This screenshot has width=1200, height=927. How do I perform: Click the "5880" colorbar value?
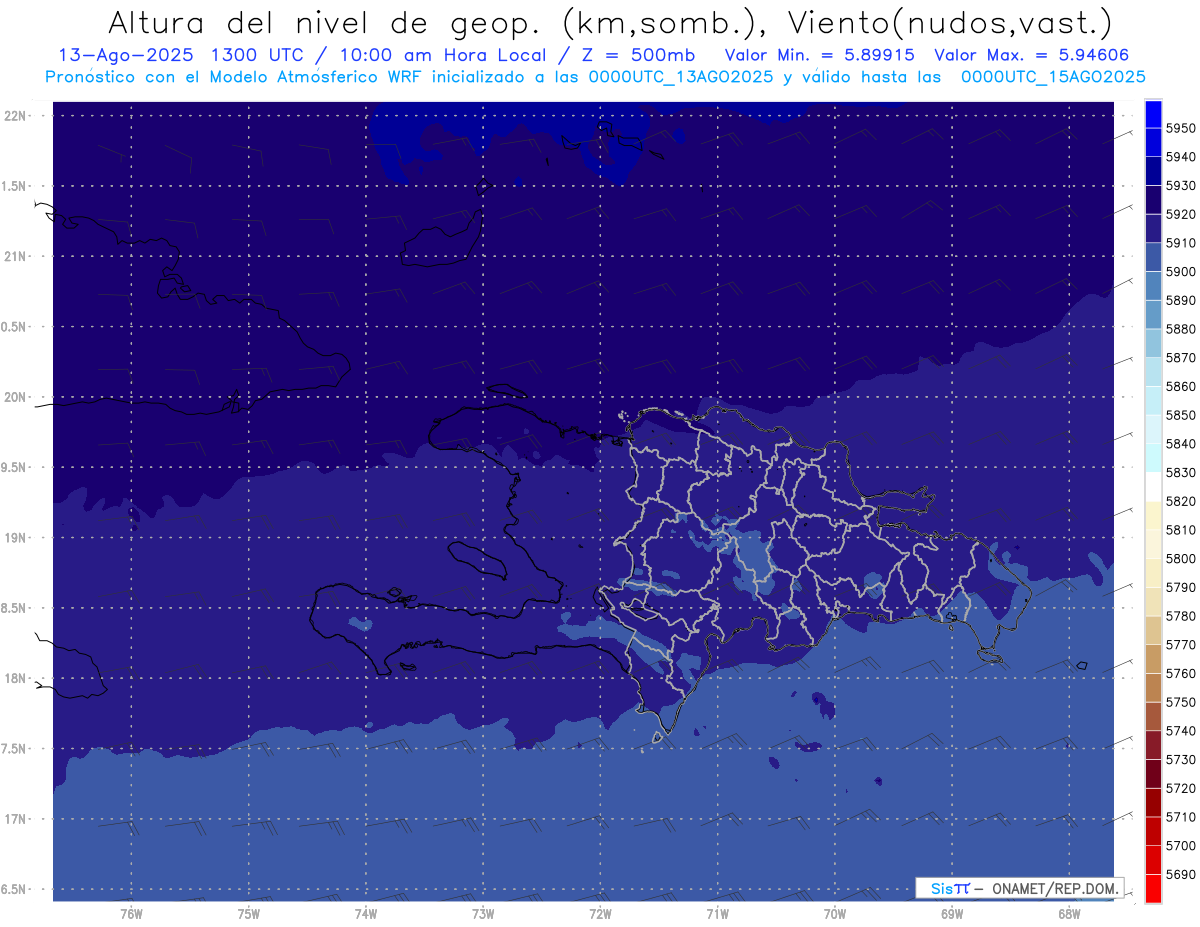(1181, 329)
